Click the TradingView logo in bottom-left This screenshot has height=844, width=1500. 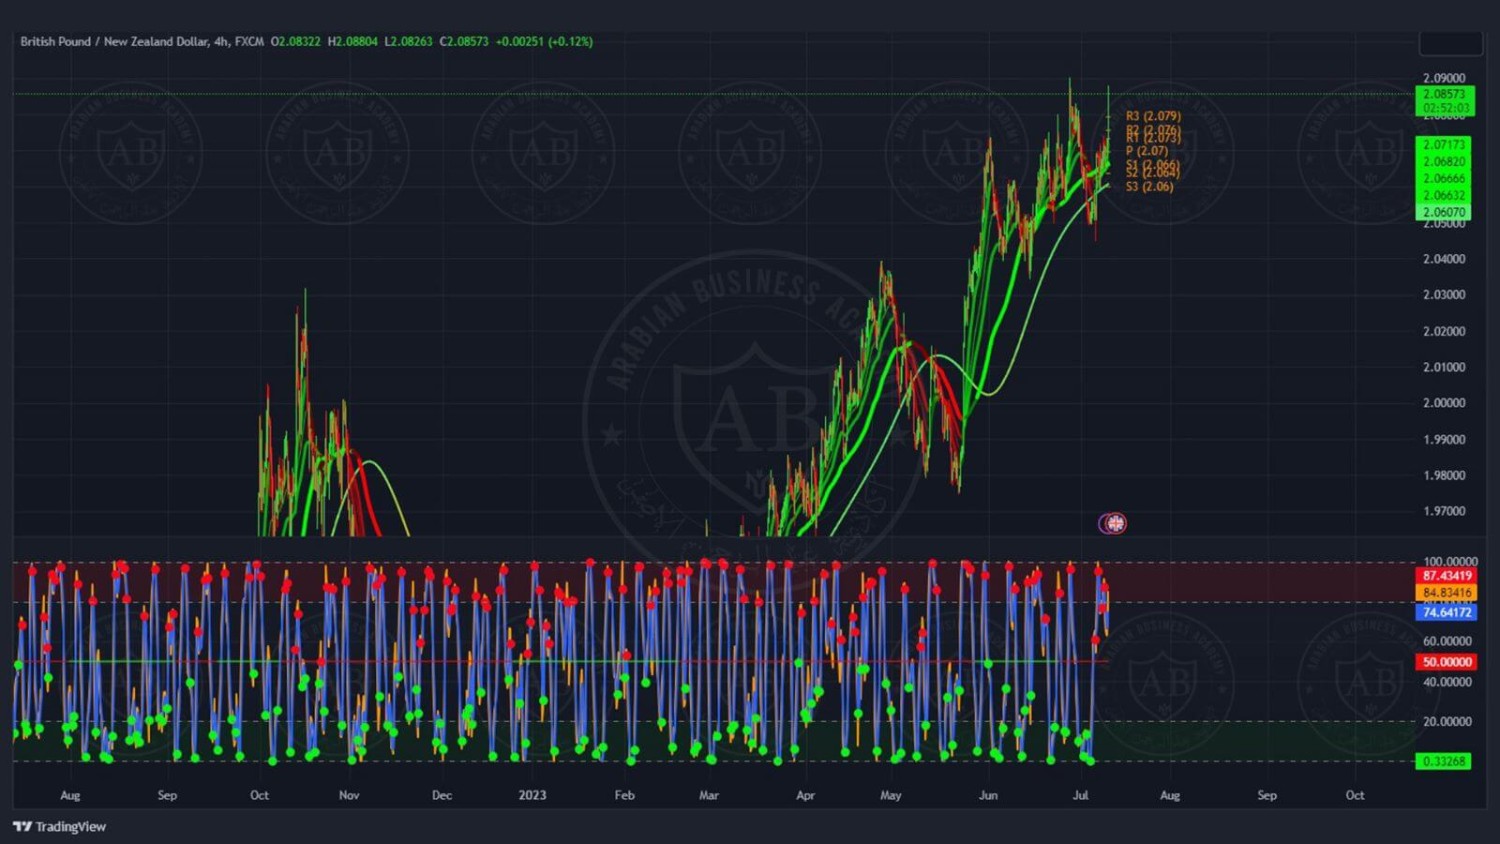pos(59,826)
